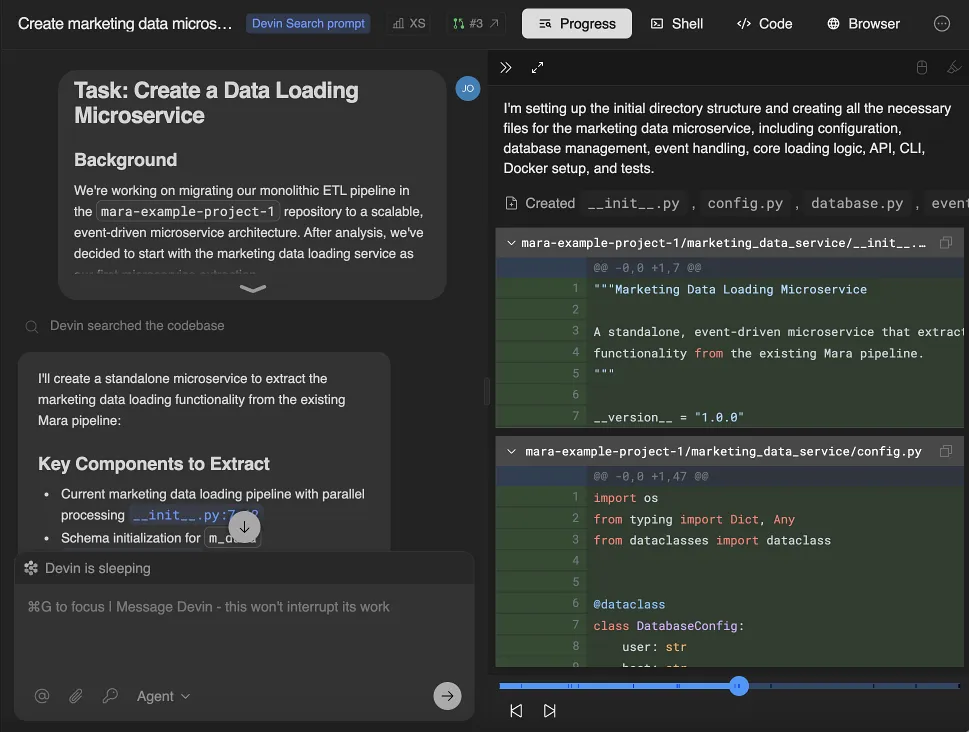The image size is (969, 732).
Task: Collapse the config.py diff block
Action: click(511, 451)
